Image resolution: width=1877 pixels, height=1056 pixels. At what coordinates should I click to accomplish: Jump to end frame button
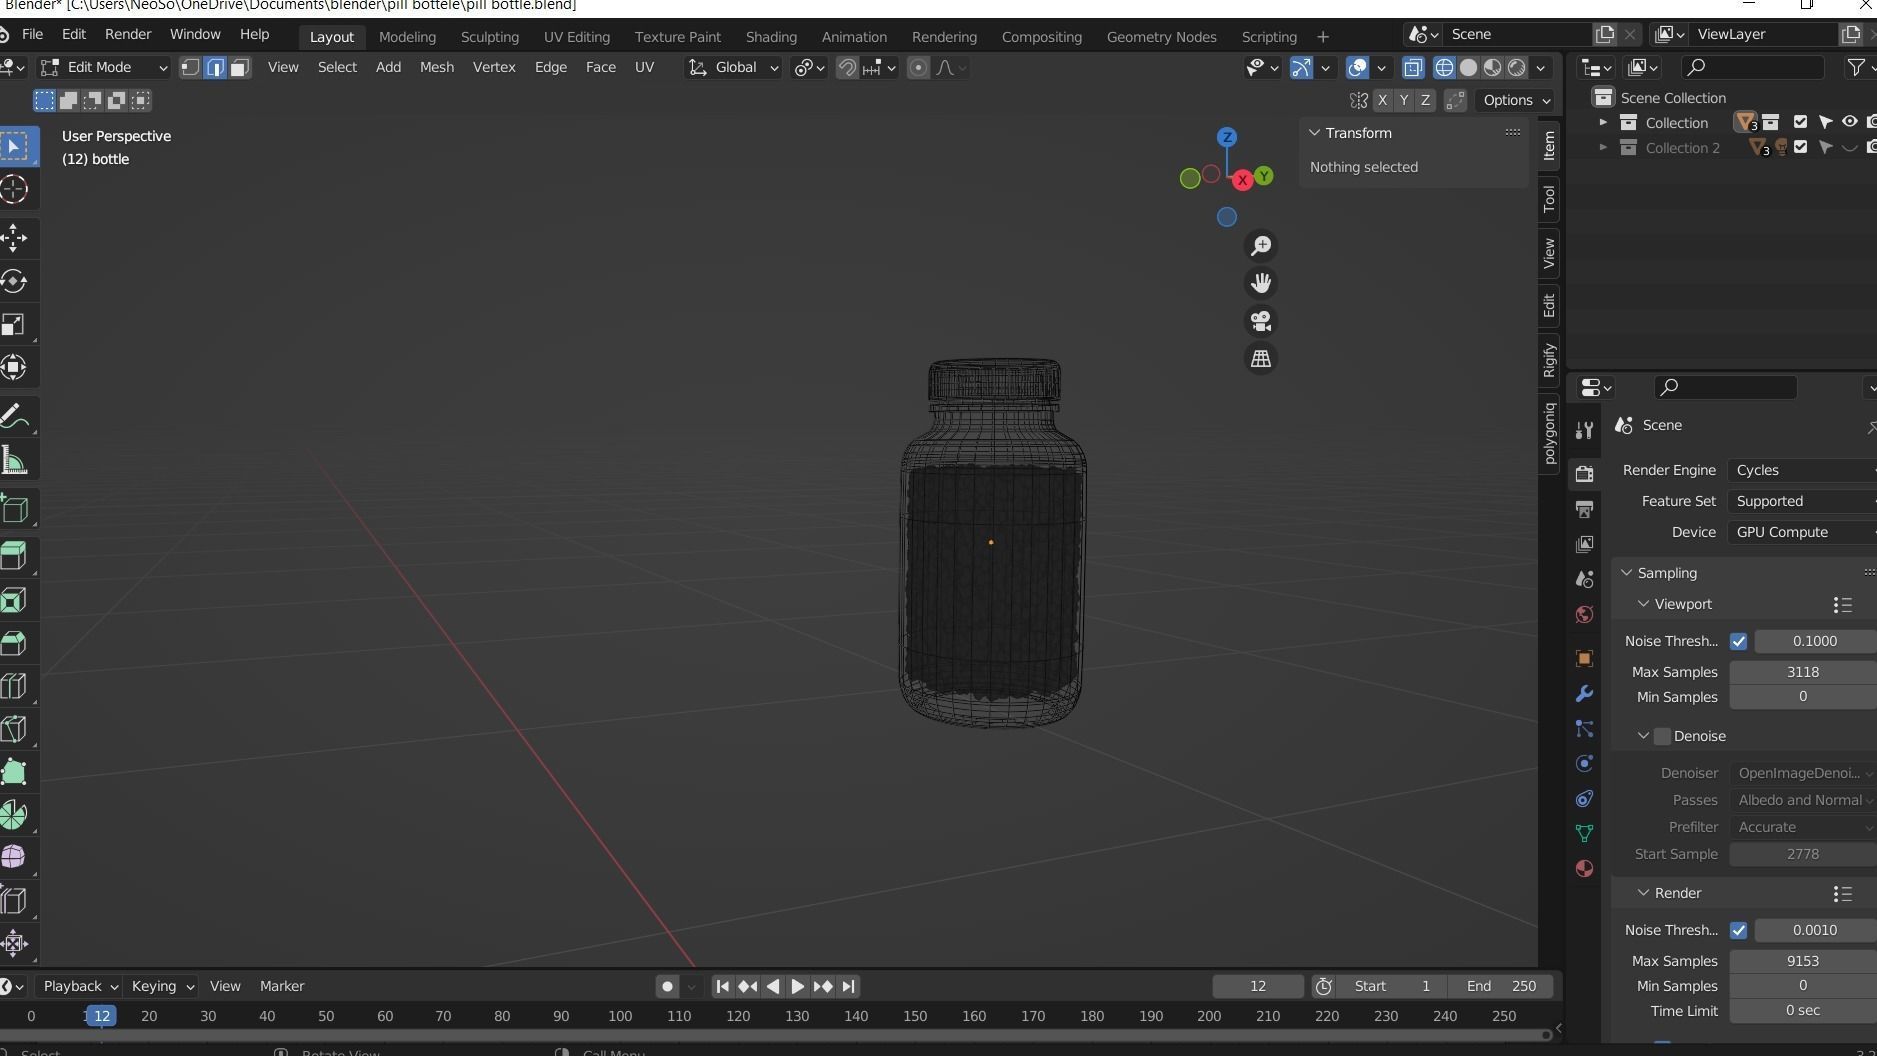[x=848, y=986]
